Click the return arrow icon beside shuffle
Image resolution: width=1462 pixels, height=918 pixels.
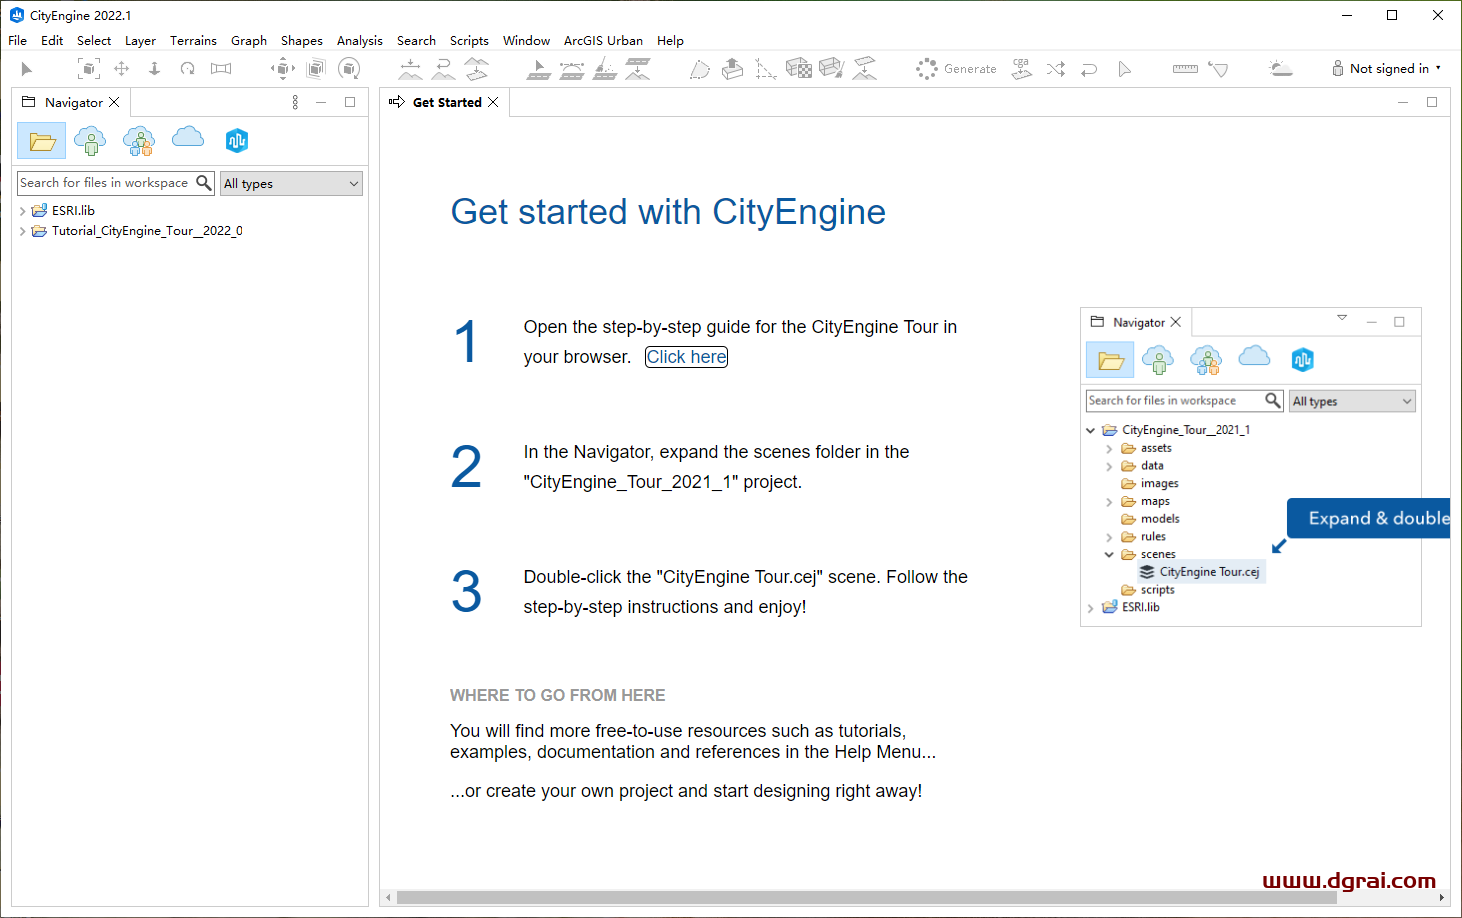click(x=1089, y=69)
